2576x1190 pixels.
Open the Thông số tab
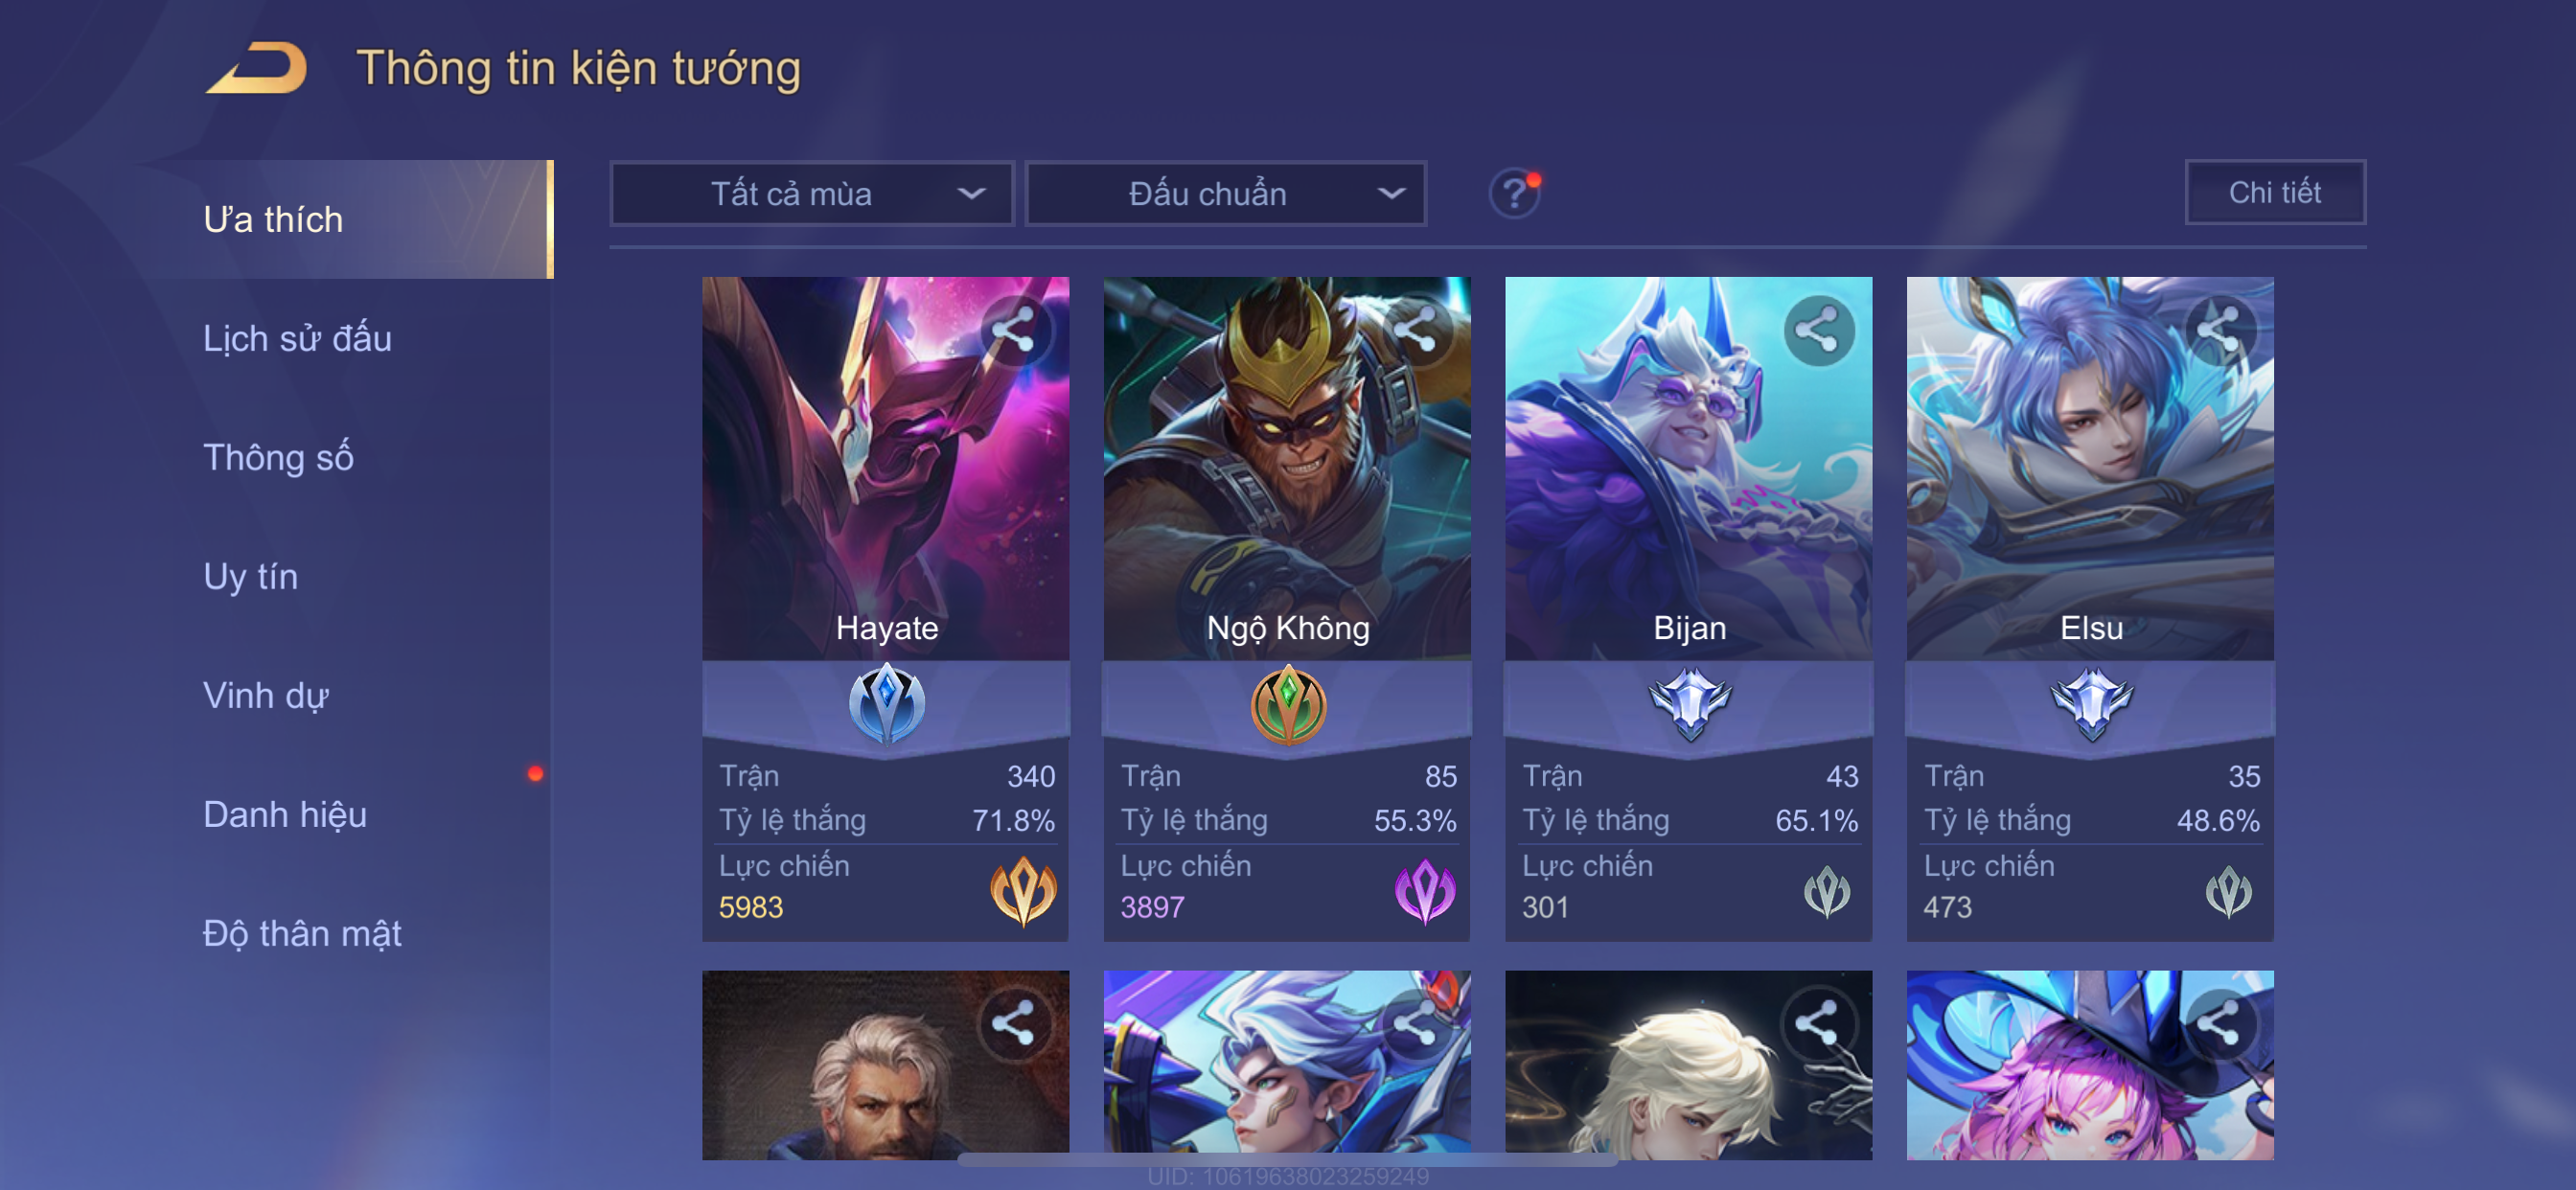(x=278, y=457)
